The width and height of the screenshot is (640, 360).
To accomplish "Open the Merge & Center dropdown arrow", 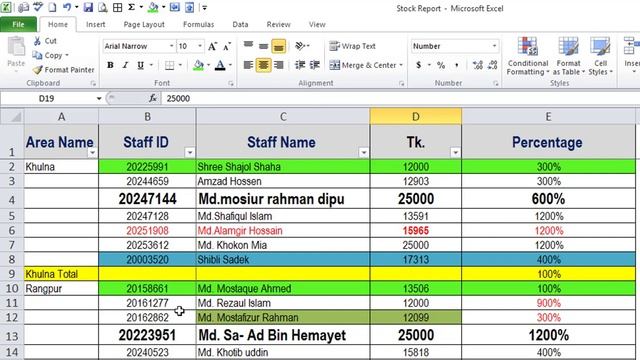I will [x=401, y=65].
